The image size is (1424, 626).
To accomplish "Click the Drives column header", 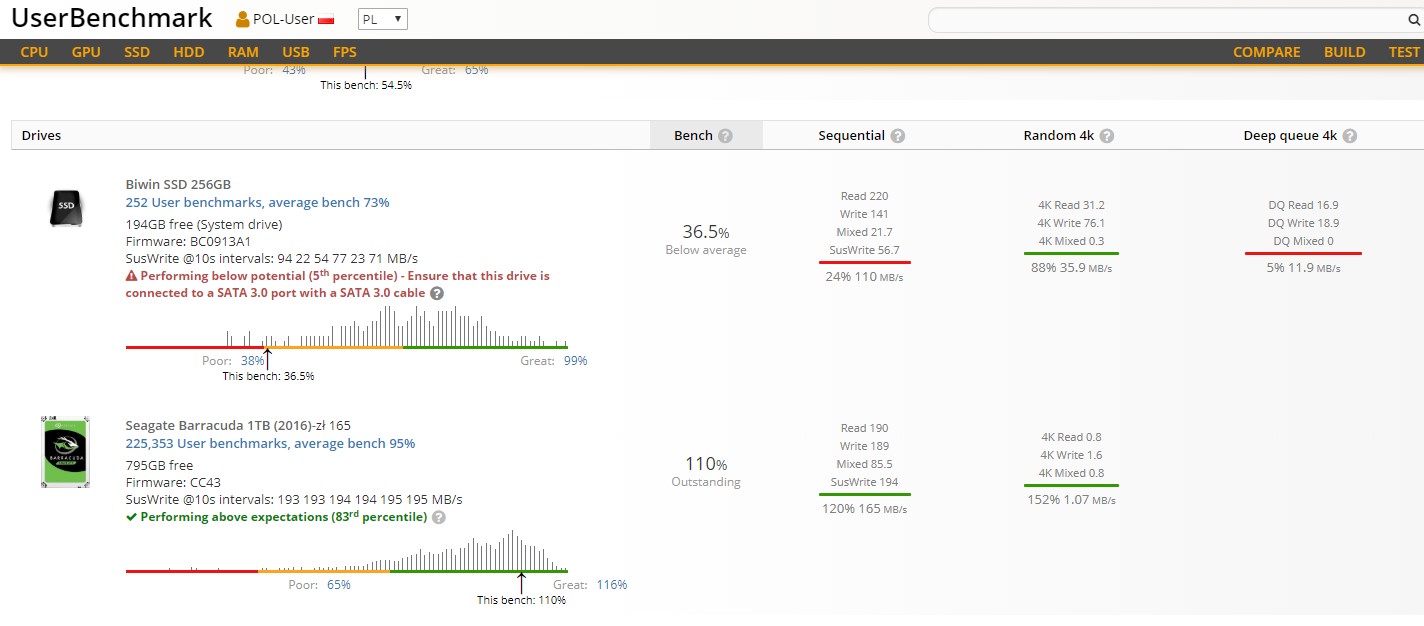I will click(41, 136).
